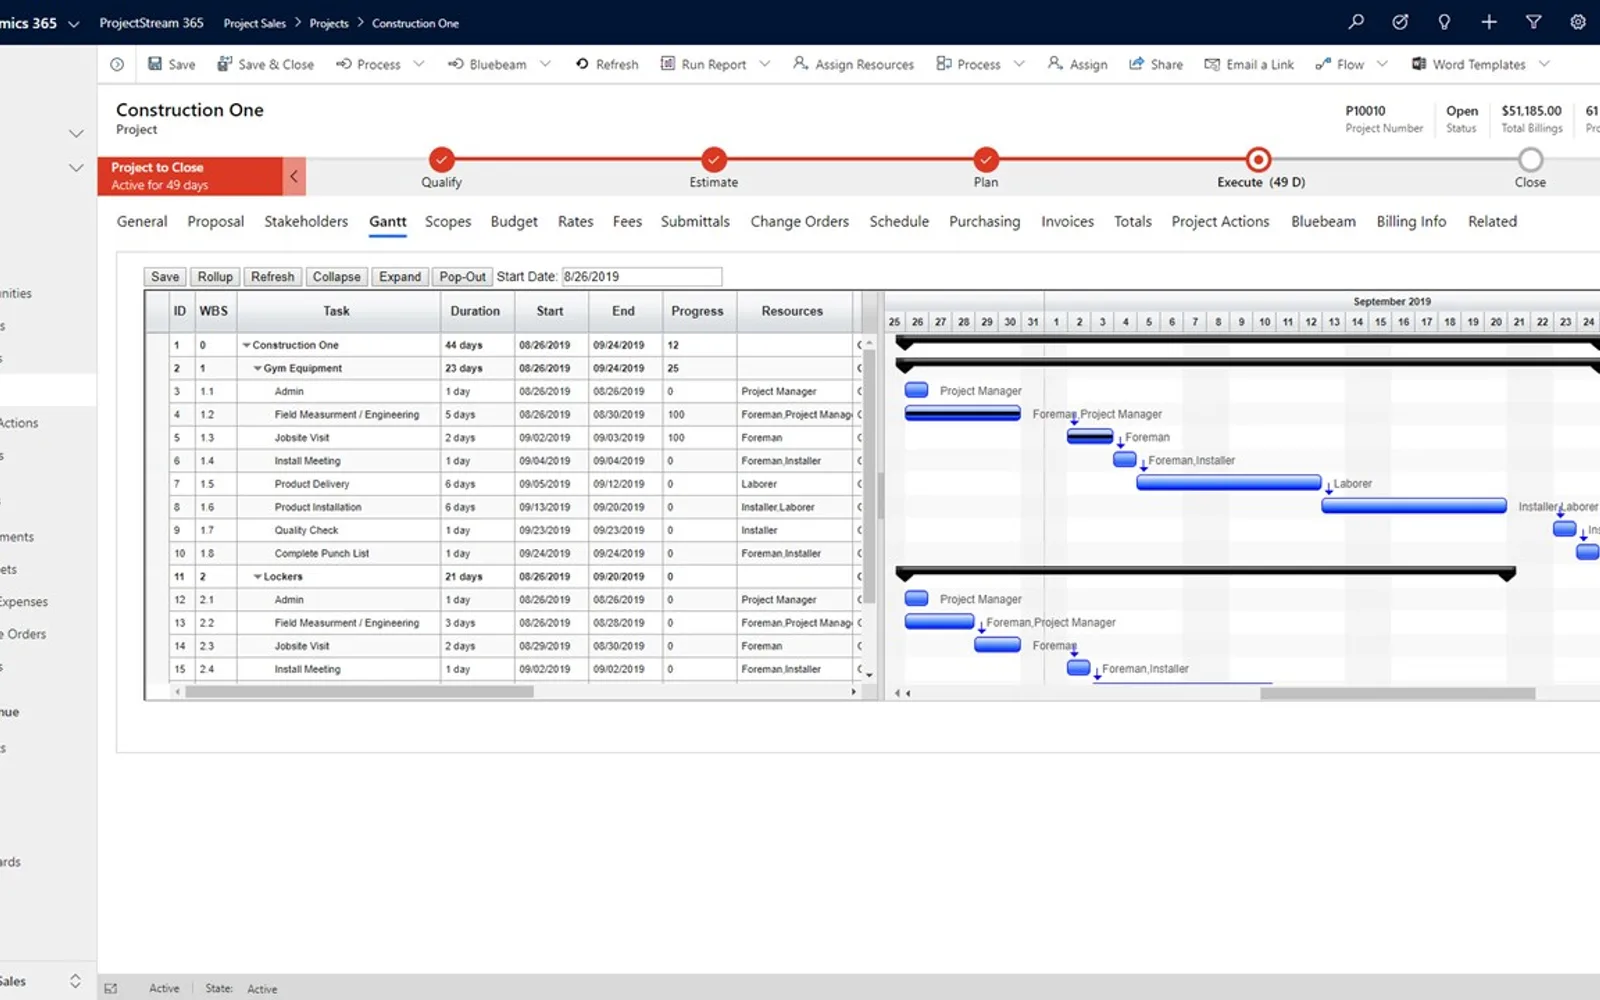The width and height of the screenshot is (1600, 1000).
Task: Select the Execute stage circle
Action: coord(1258,159)
